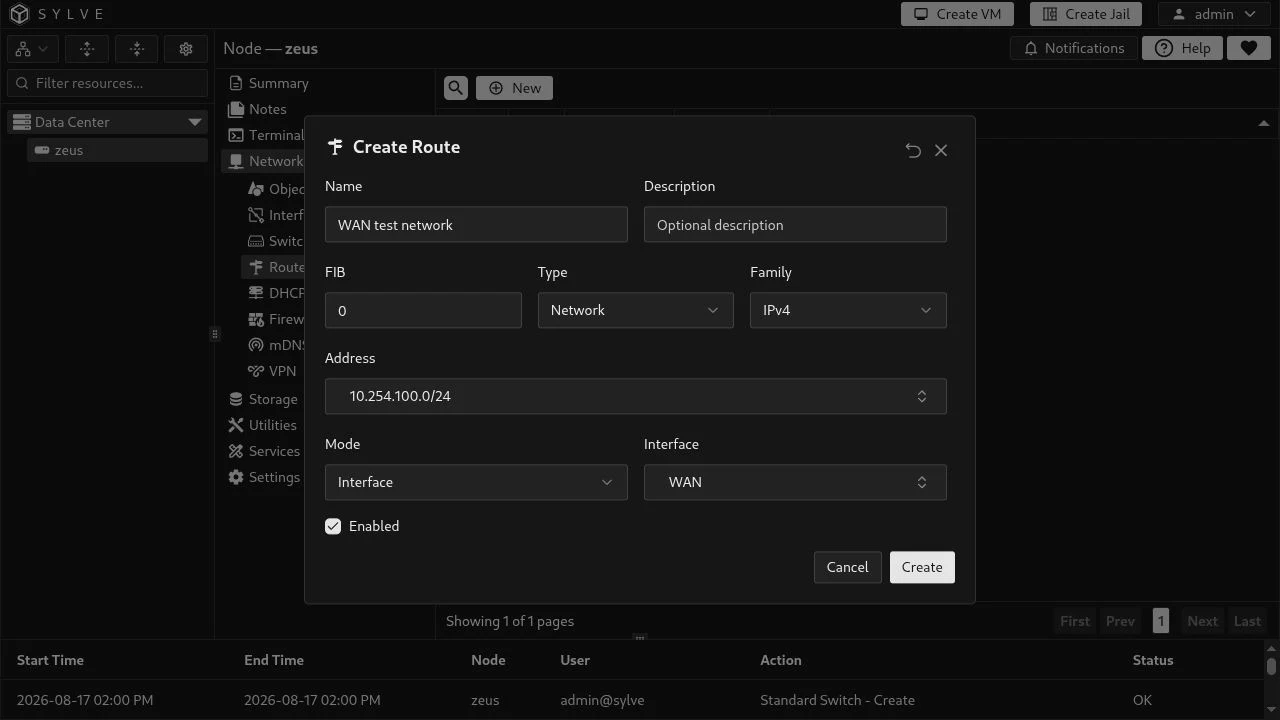The image size is (1280, 720).
Task: Open the Mode dropdown showing Interface
Action: click(476, 482)
